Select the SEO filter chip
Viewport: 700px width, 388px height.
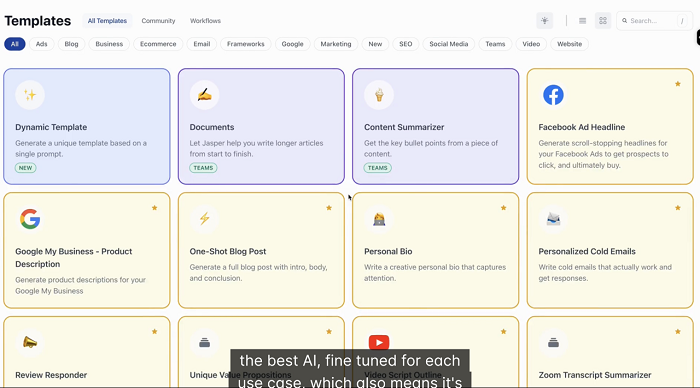[405, 44]
